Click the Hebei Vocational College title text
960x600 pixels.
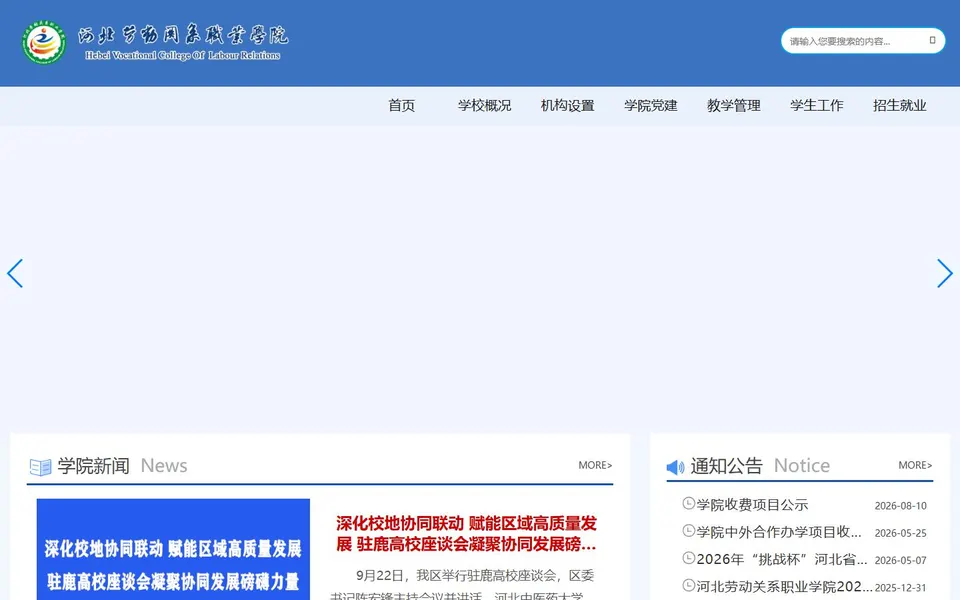pyautogui.click(x=182, y=55)
